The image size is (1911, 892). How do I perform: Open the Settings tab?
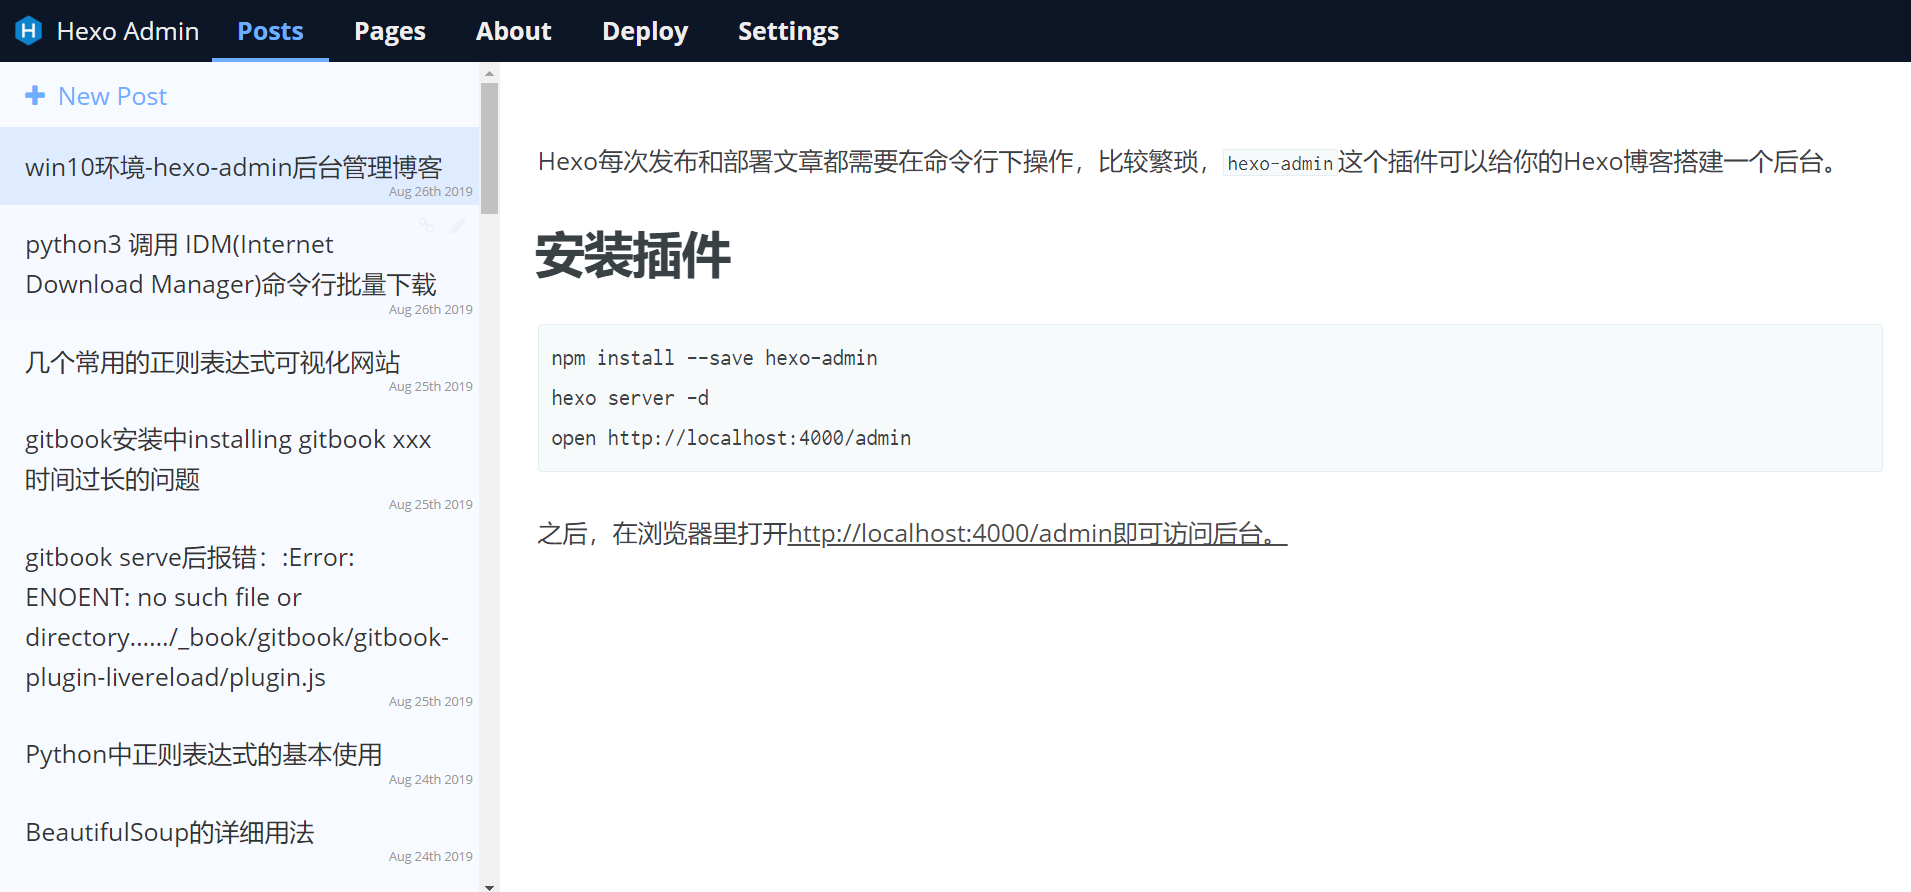click(x=788, y=31)
